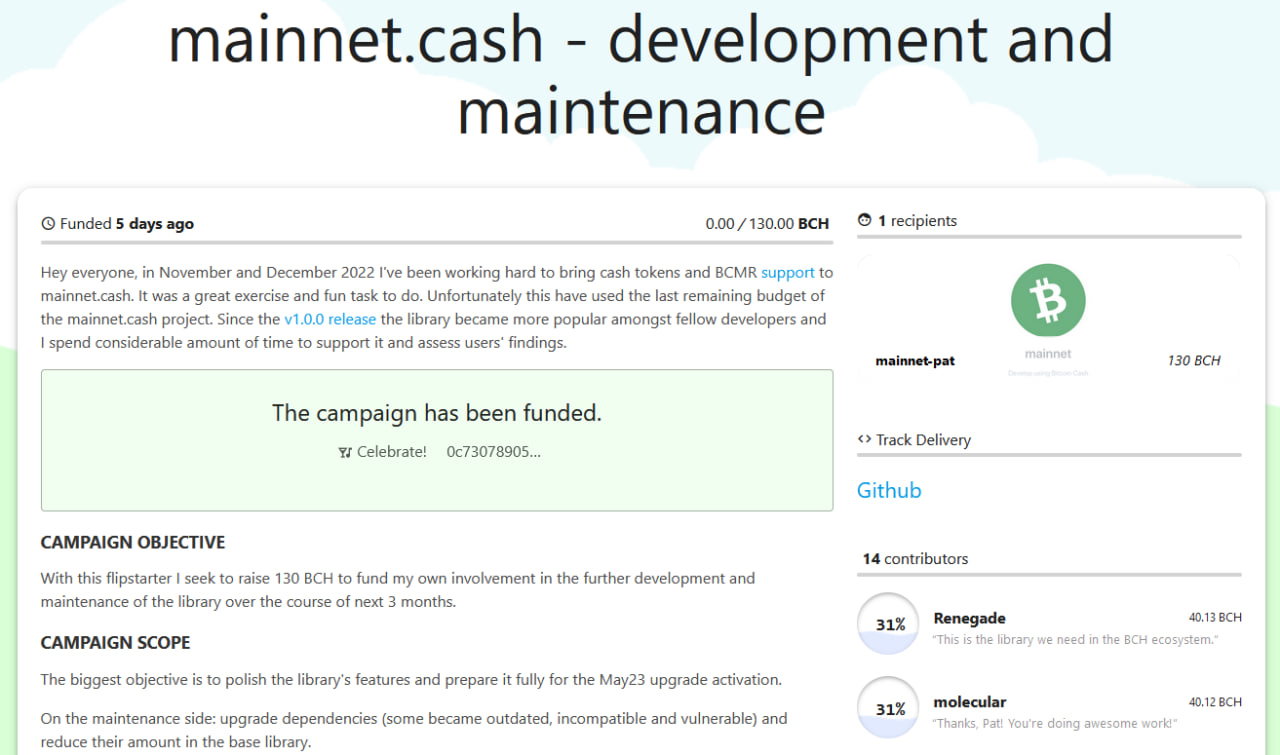Click the molecular contributor name
This screenshot has height=755, width=1280.
coord(969,702)
